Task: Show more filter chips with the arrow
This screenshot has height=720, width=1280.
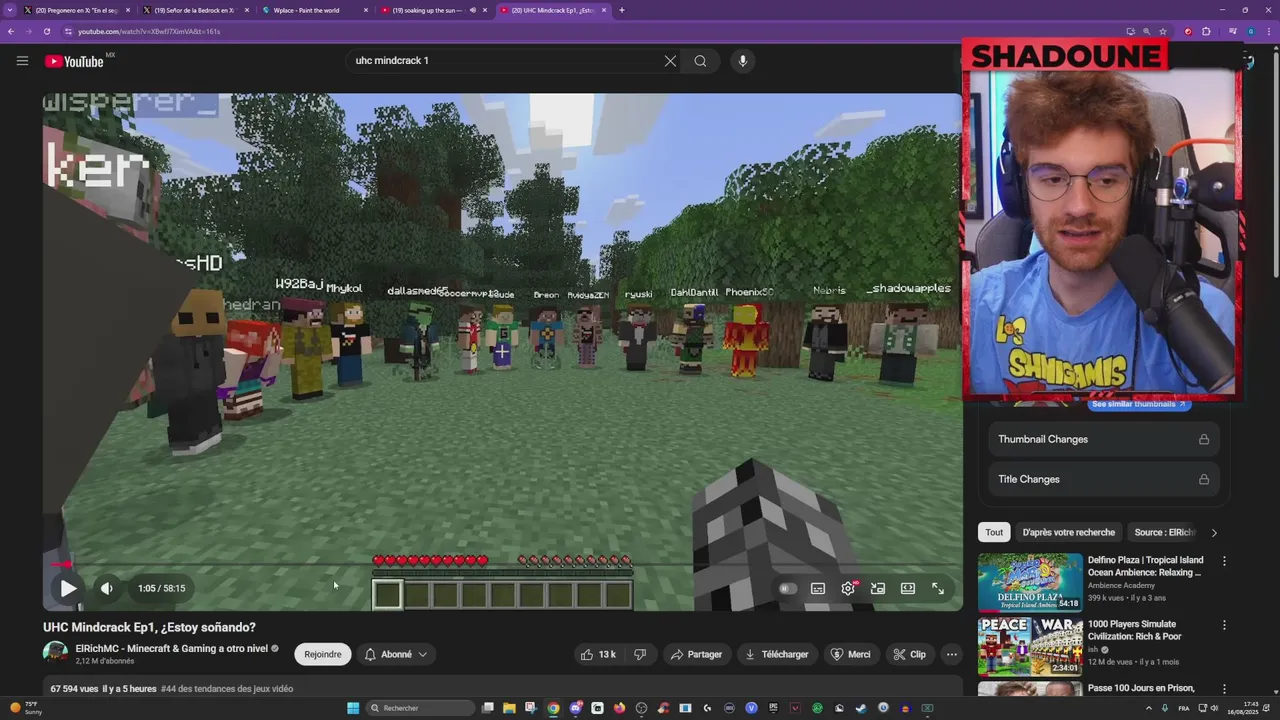Action: (x=1214, y=533)
